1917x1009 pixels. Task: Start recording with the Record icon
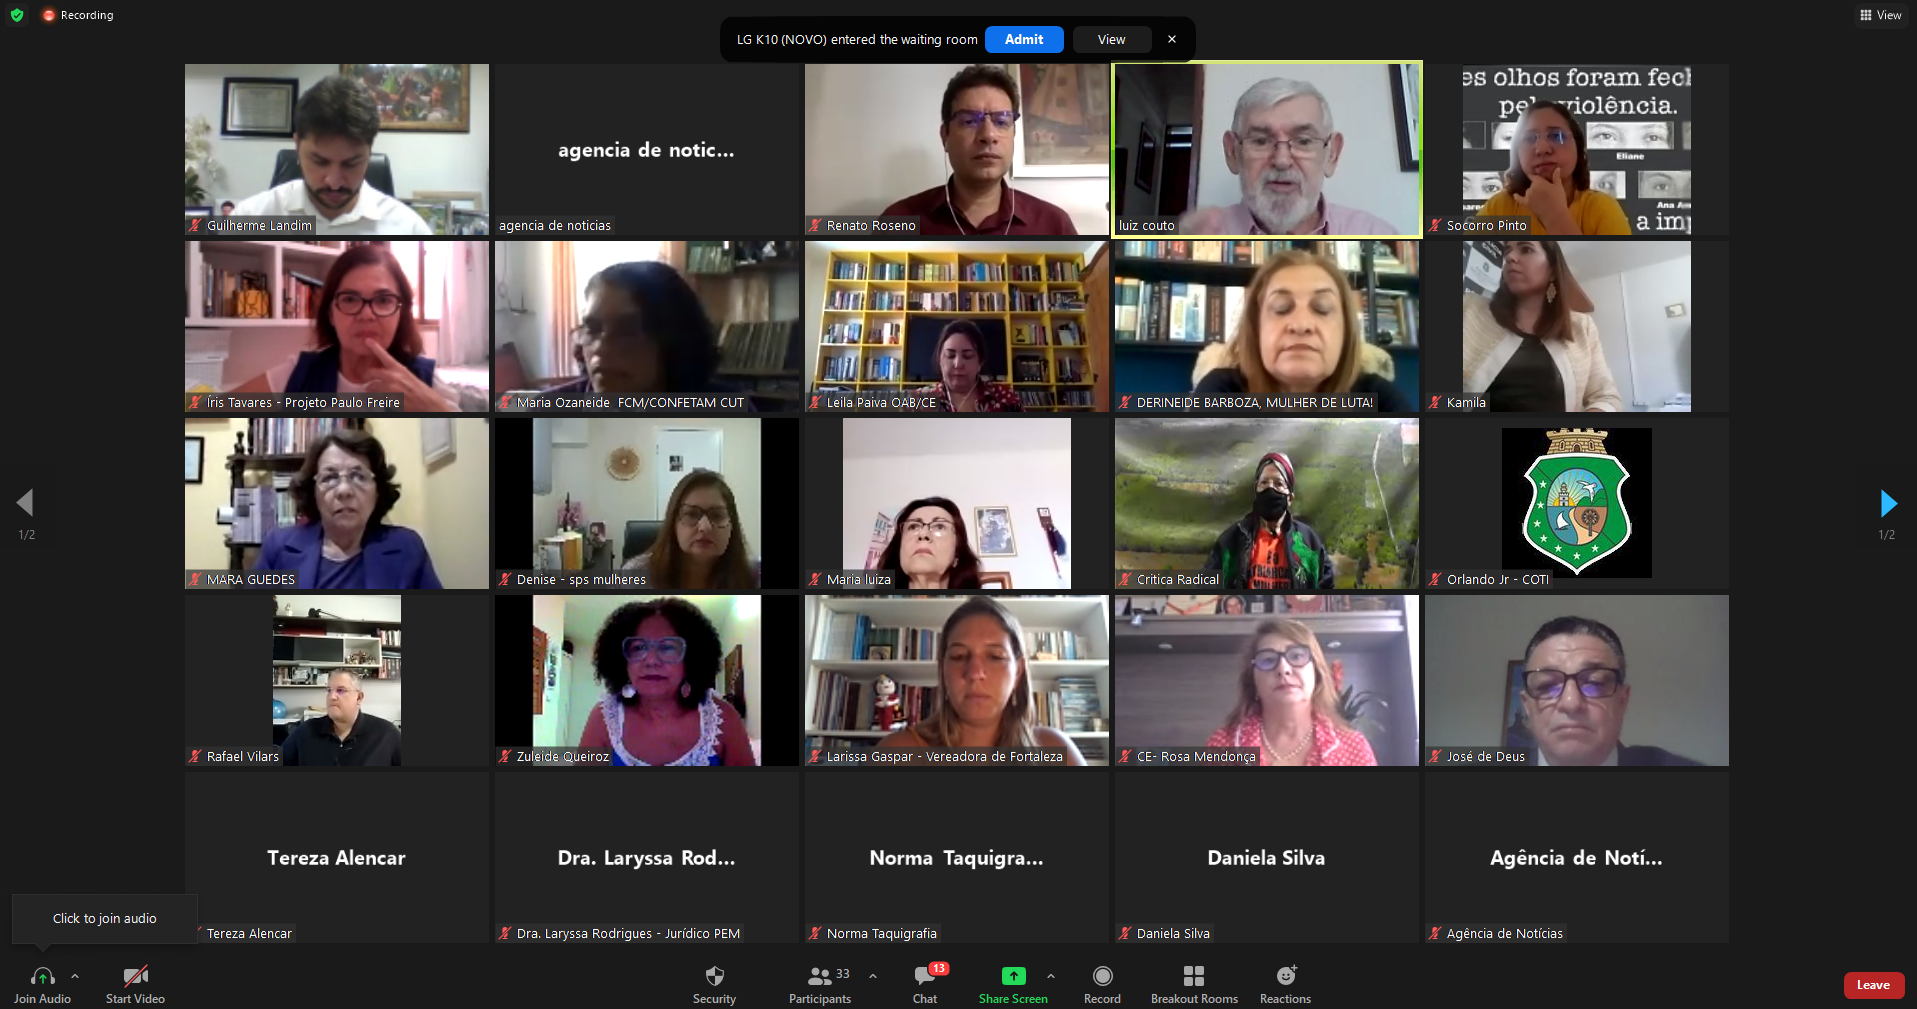click(x=1102, y=976)
